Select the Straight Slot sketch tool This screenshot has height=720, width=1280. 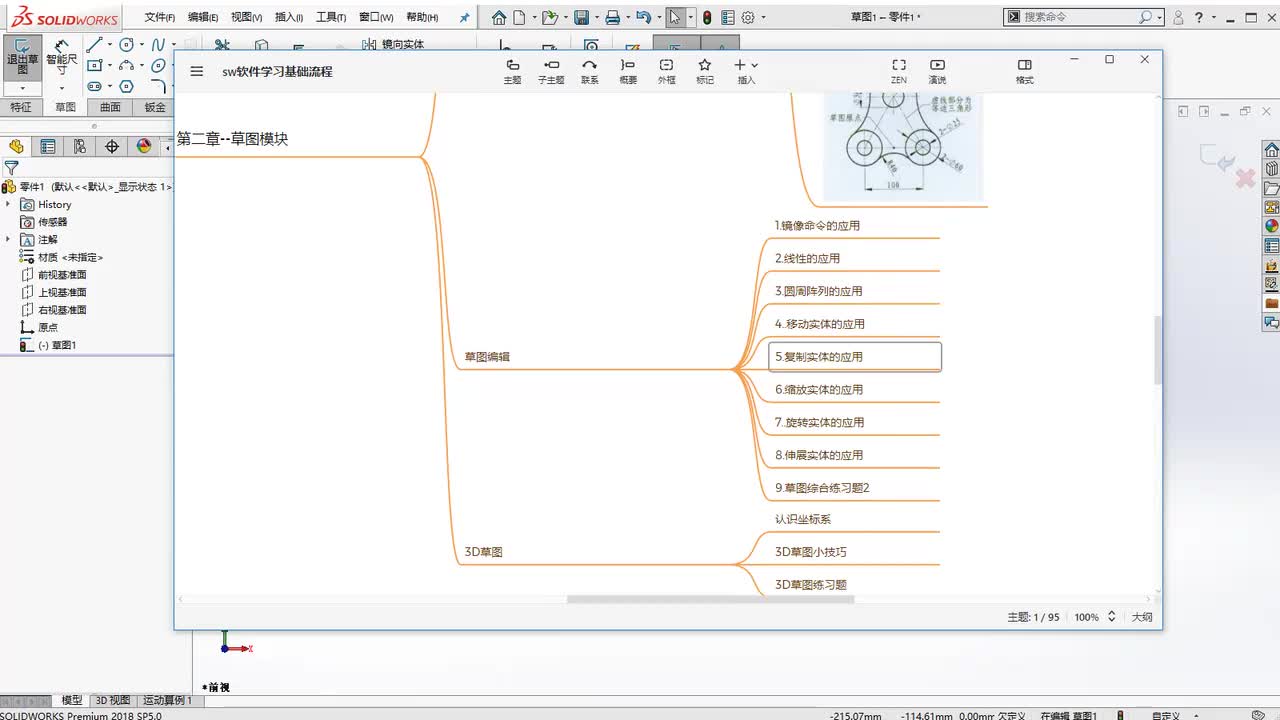94,87
